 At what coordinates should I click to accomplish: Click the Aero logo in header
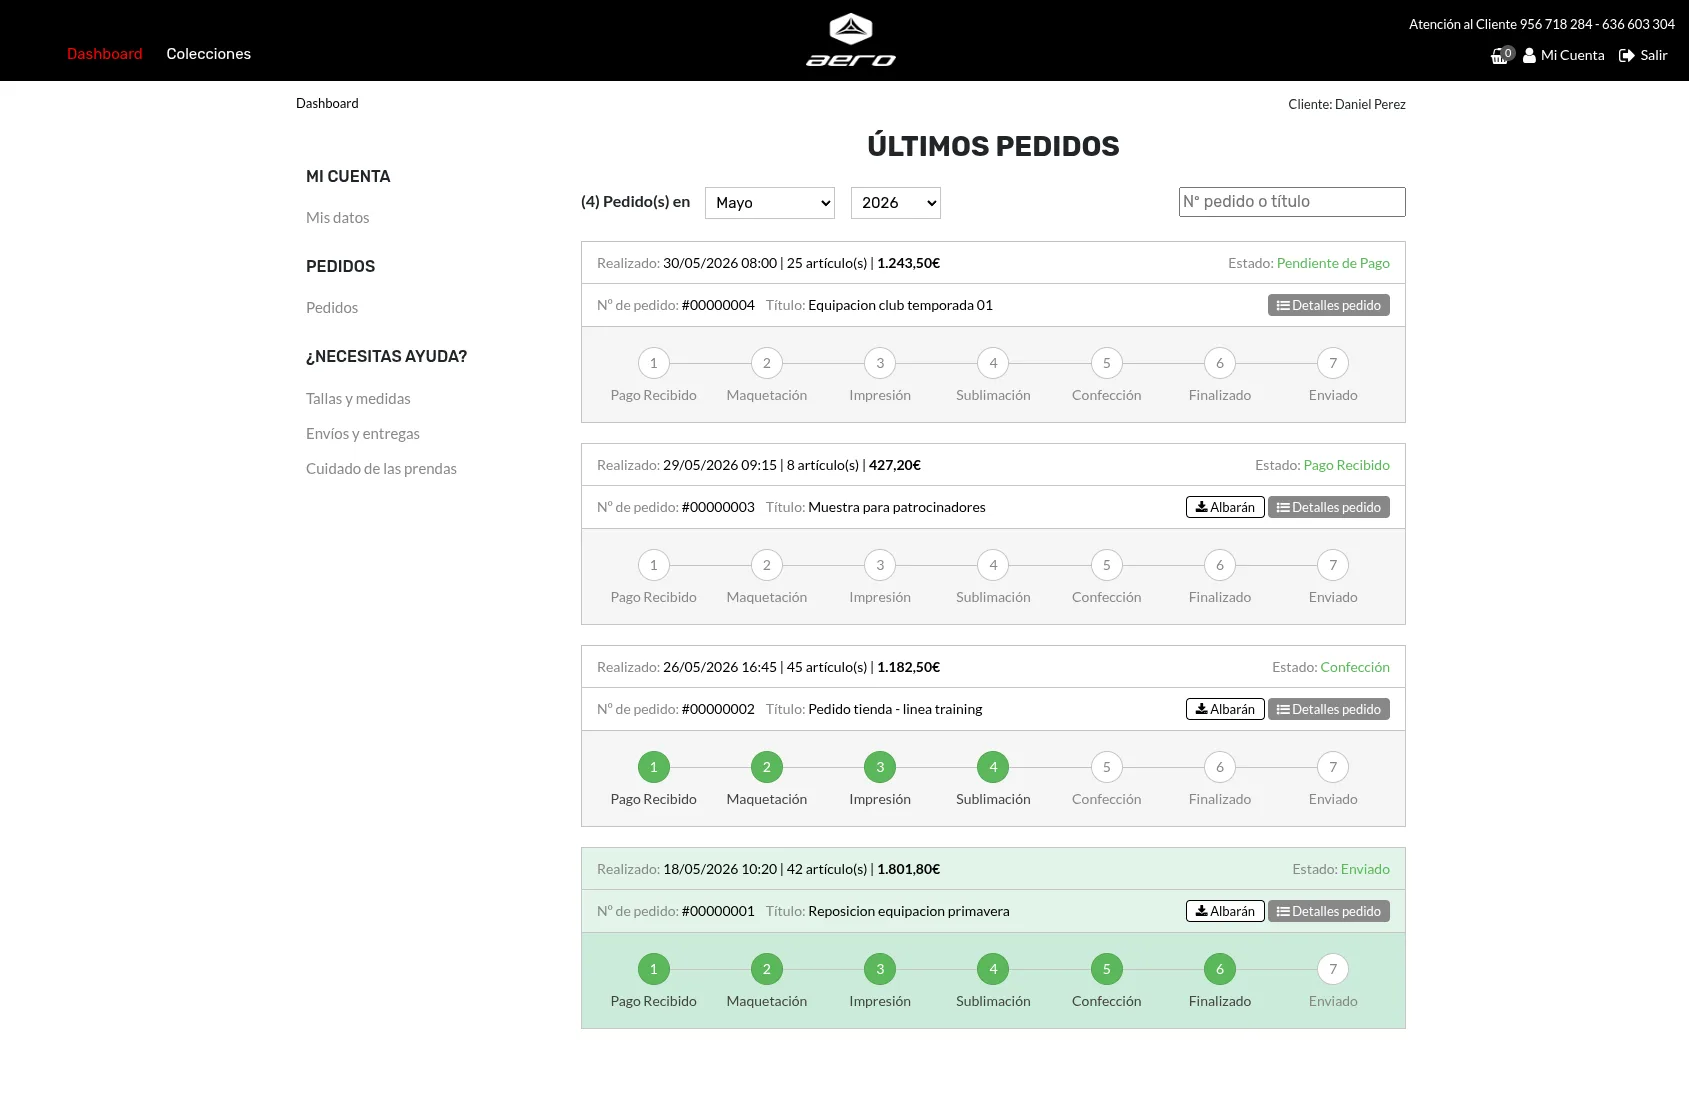tap(851, 40)
